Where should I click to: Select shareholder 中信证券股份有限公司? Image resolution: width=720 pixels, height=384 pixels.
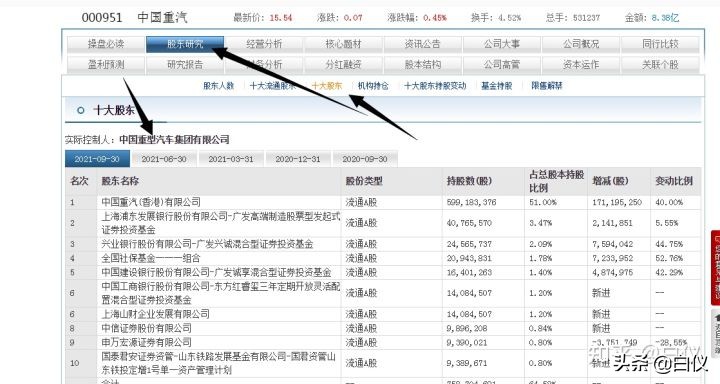(x=146, y=328)
